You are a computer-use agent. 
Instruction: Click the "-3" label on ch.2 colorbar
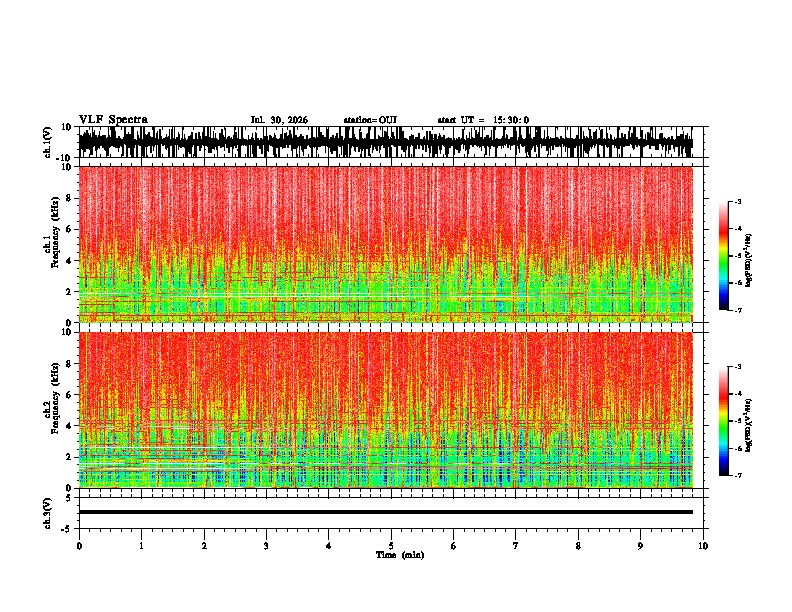[x=737, y=367]
